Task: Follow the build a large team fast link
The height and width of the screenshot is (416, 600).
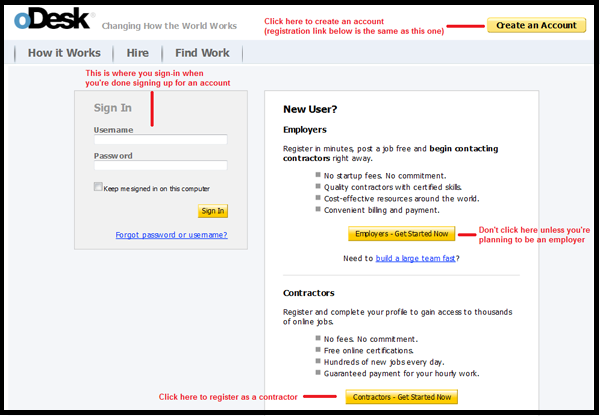Action: tap(415, 258)
